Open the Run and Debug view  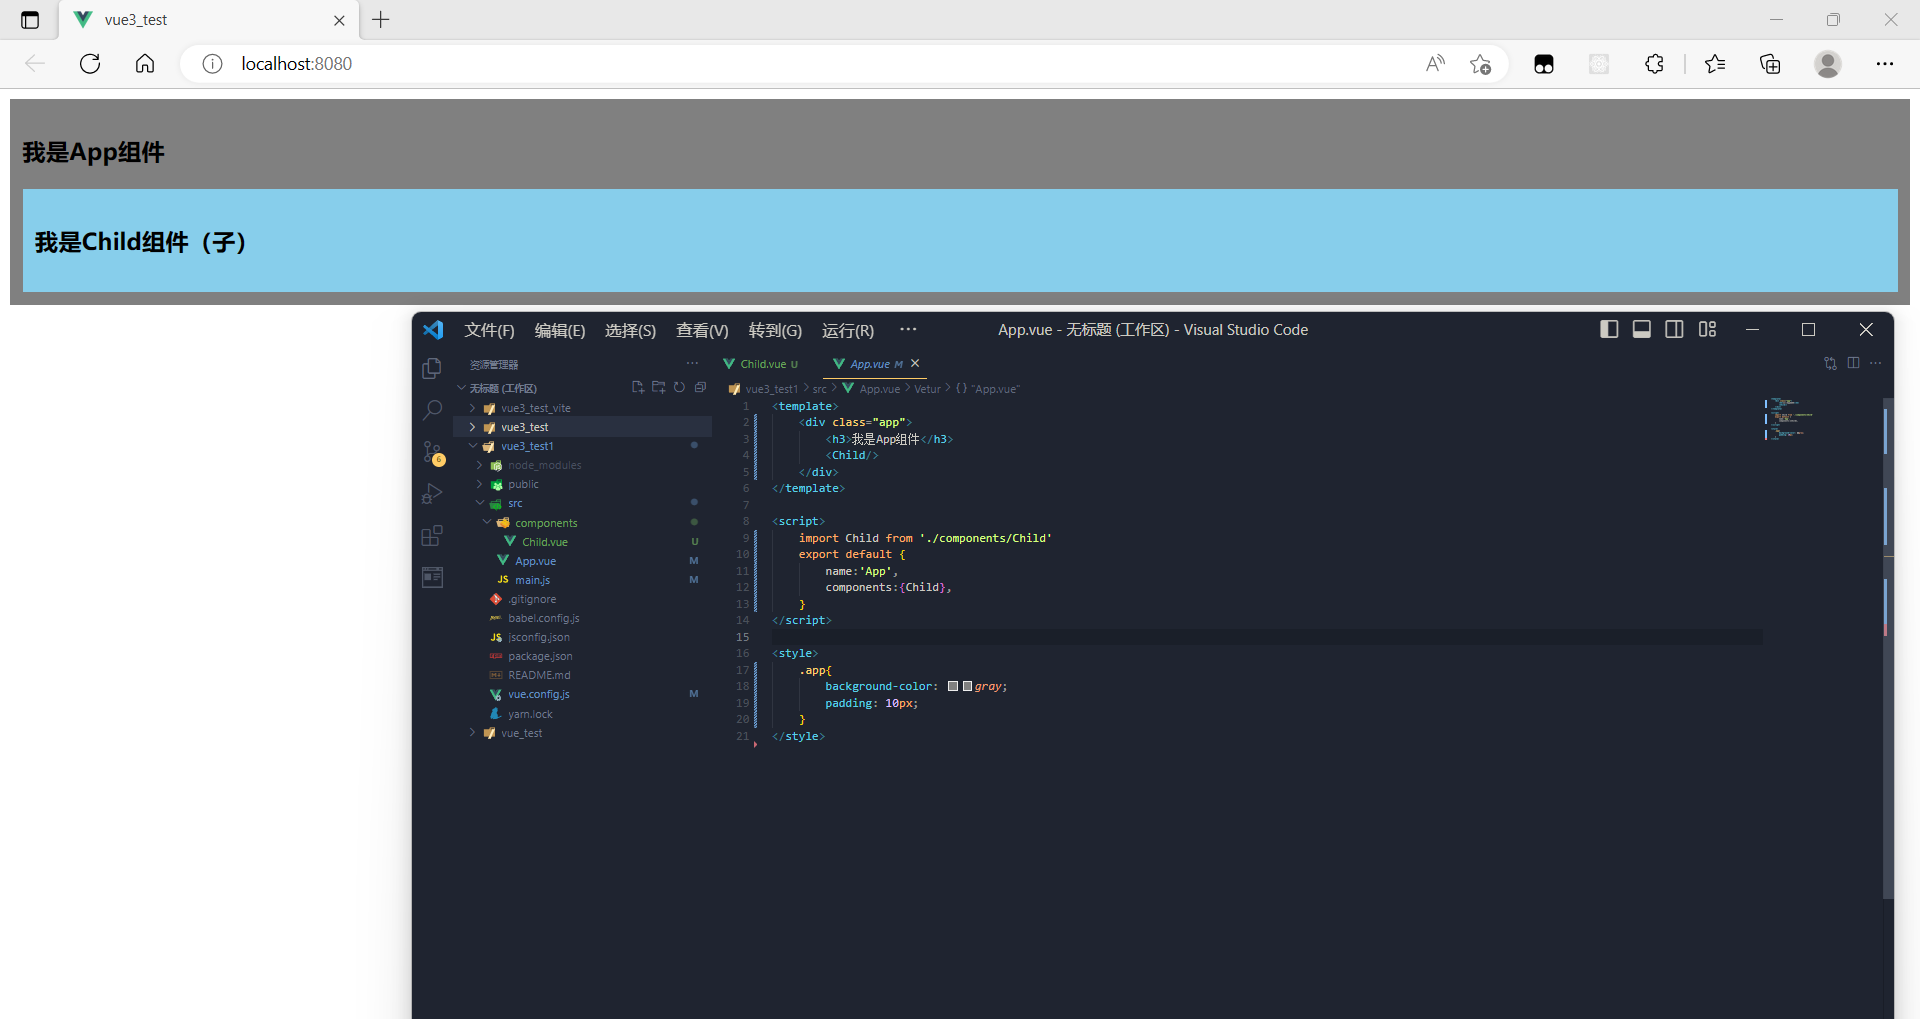coord(431,493)
